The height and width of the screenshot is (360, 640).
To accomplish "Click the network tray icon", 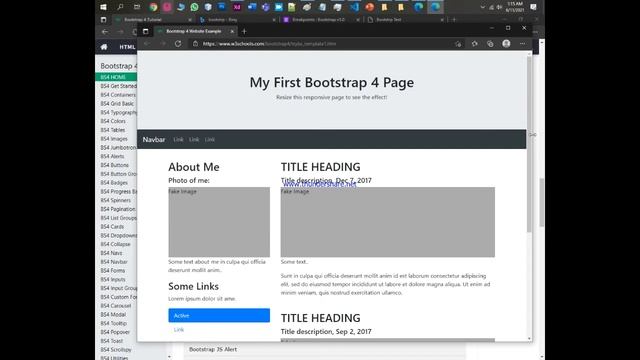I will coord(491,7).
